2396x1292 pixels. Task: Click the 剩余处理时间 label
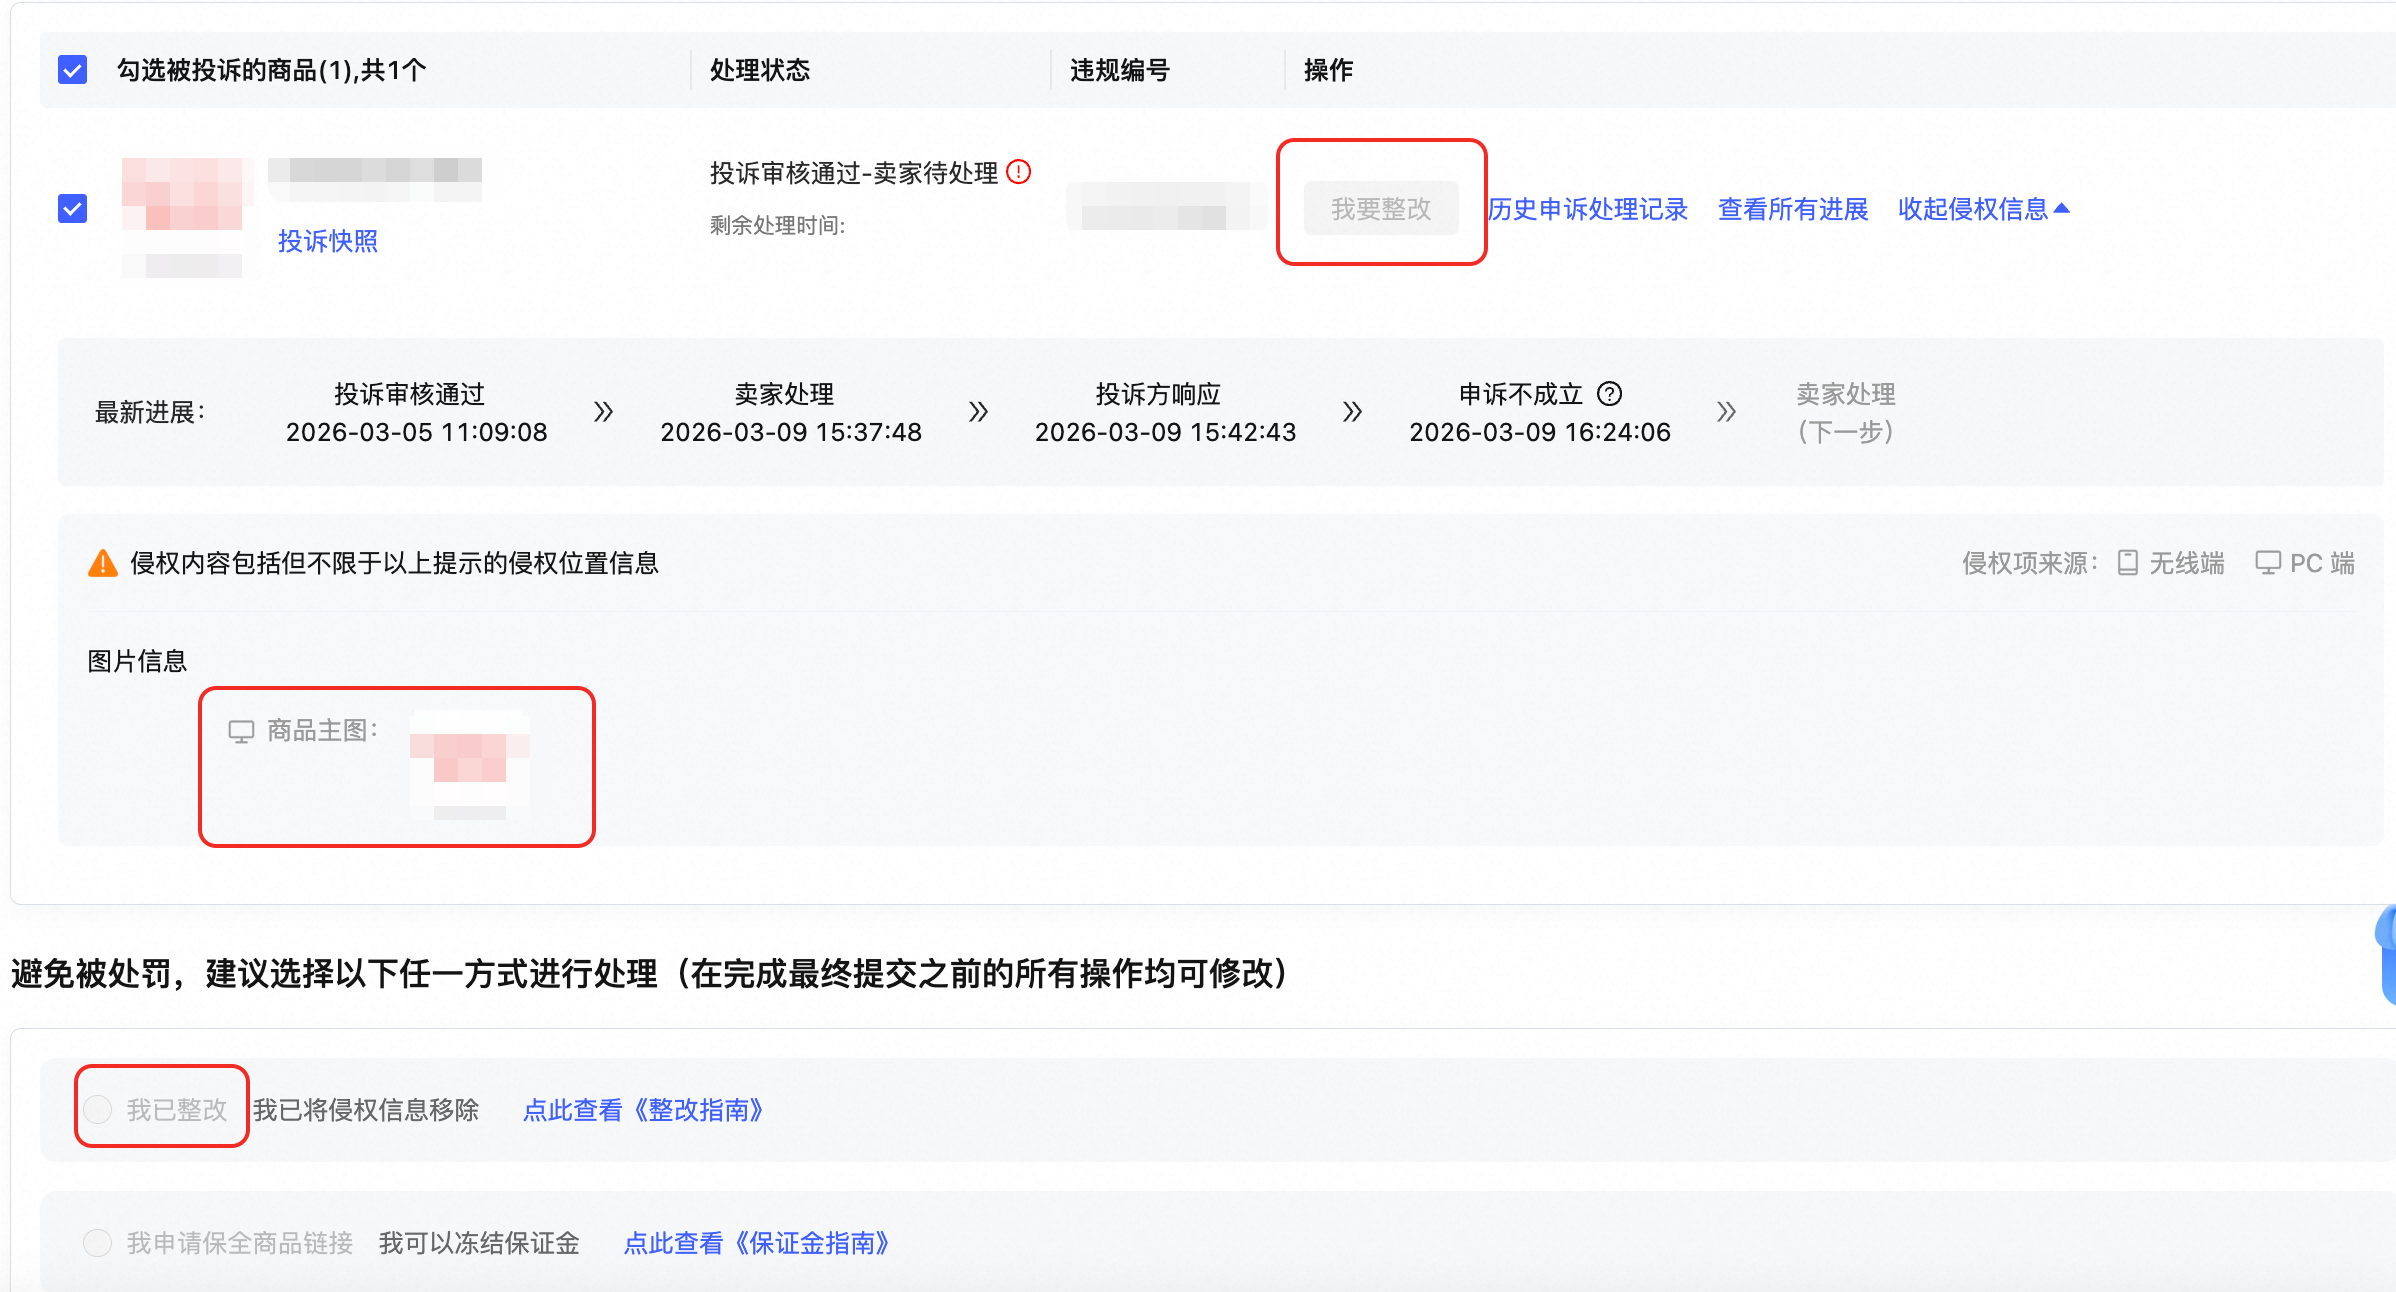(778, 226)
